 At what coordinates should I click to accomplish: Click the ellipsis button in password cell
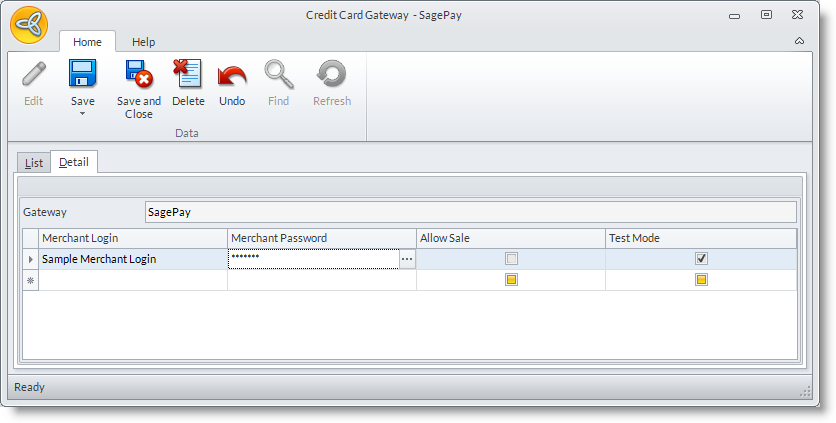point(407,259)
